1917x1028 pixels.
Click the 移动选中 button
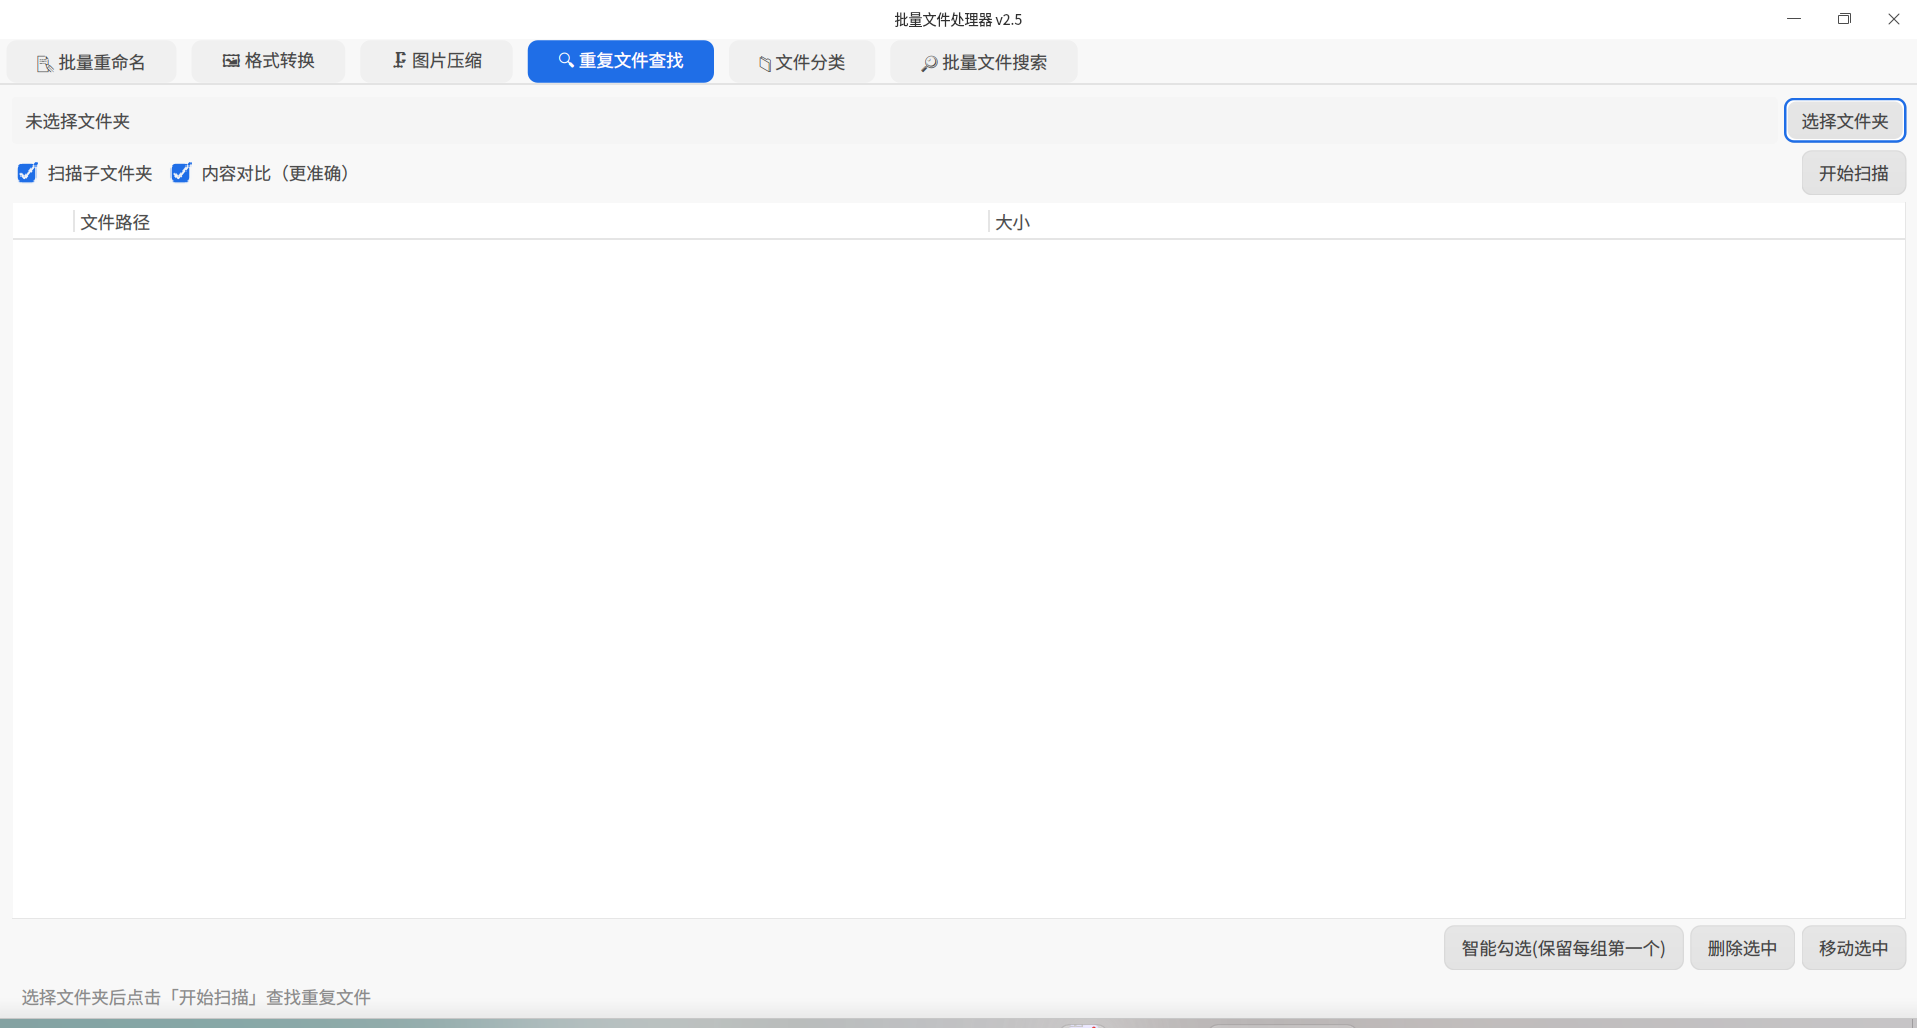1854,948
